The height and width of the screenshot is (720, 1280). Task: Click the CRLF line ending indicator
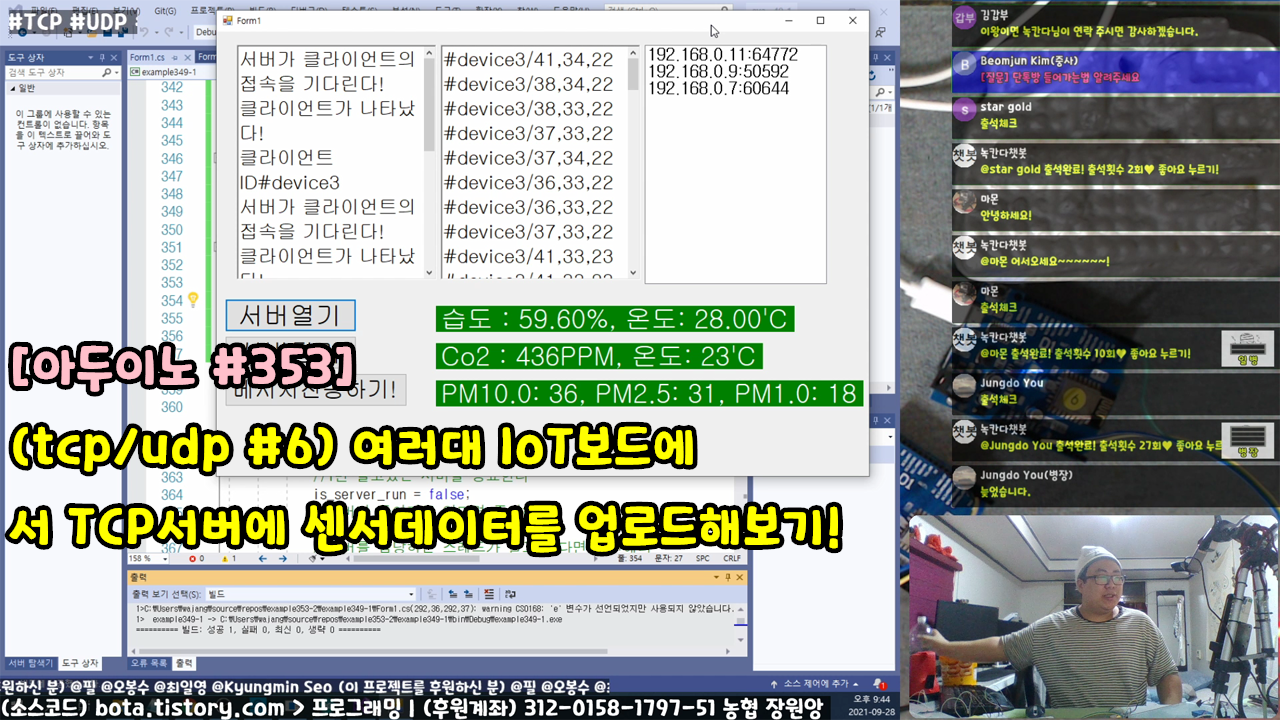[x=732, y=559]
